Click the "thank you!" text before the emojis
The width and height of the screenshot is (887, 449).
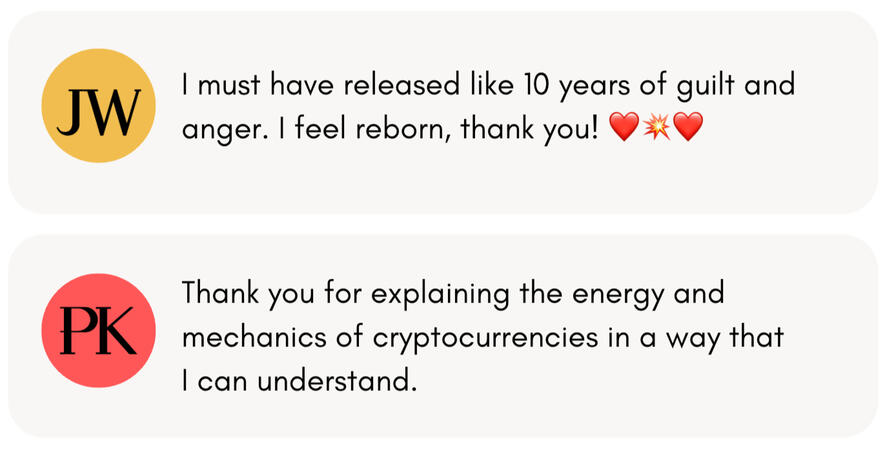529,129
